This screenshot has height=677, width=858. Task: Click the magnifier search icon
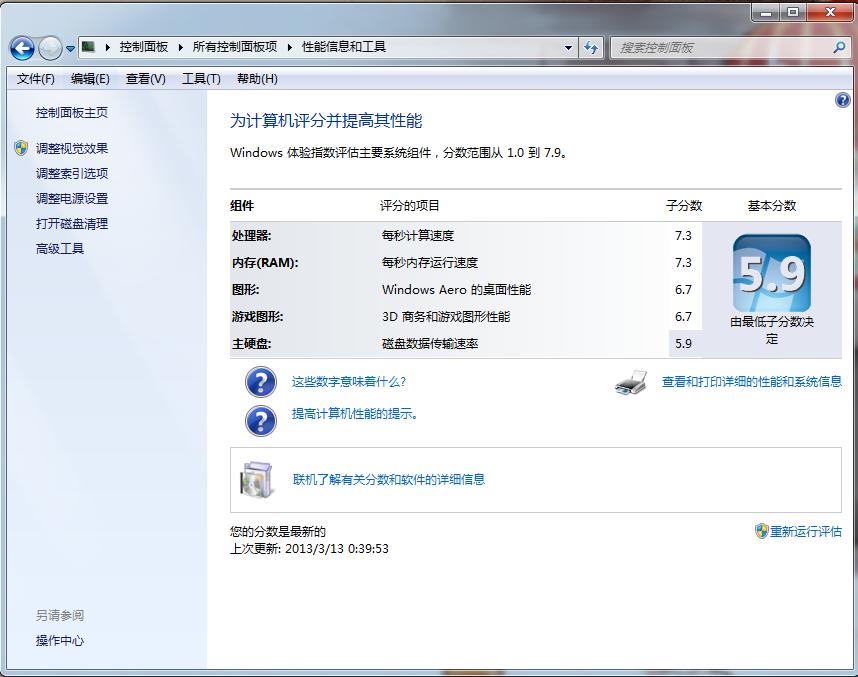[839, 48]
